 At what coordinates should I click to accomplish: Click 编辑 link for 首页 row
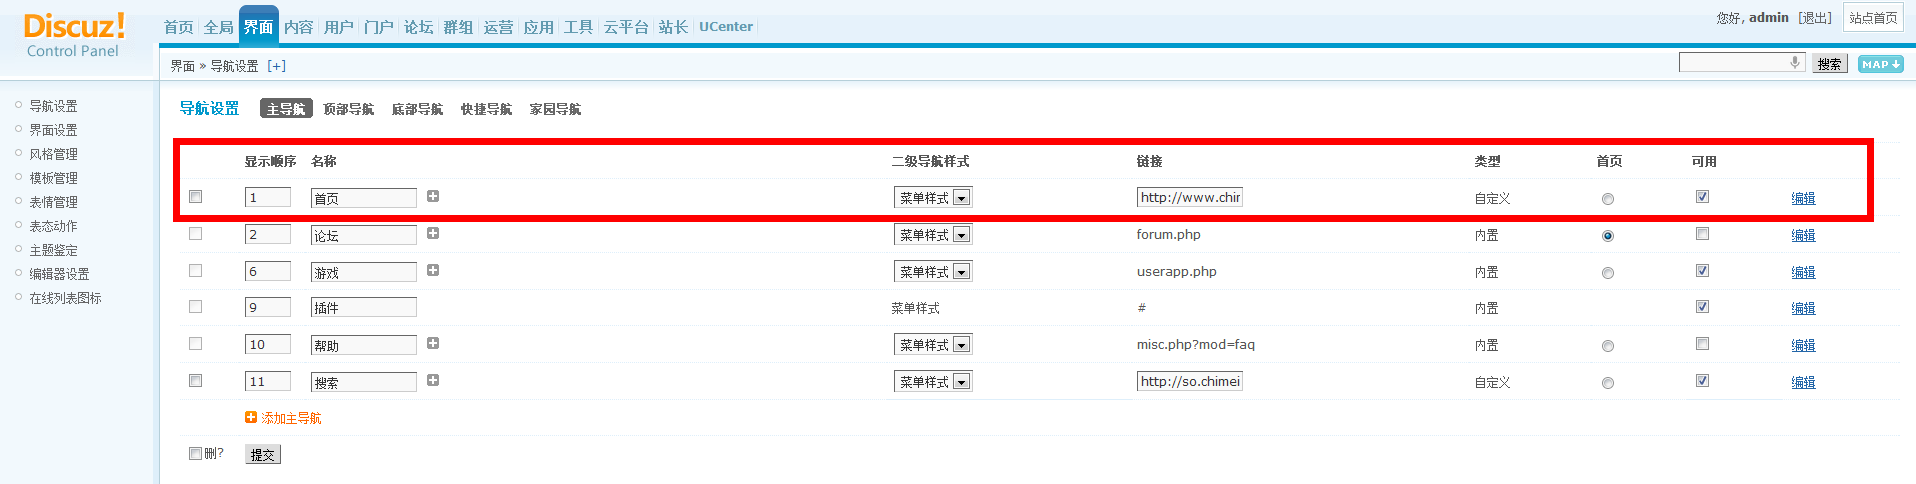(1803, 198)
